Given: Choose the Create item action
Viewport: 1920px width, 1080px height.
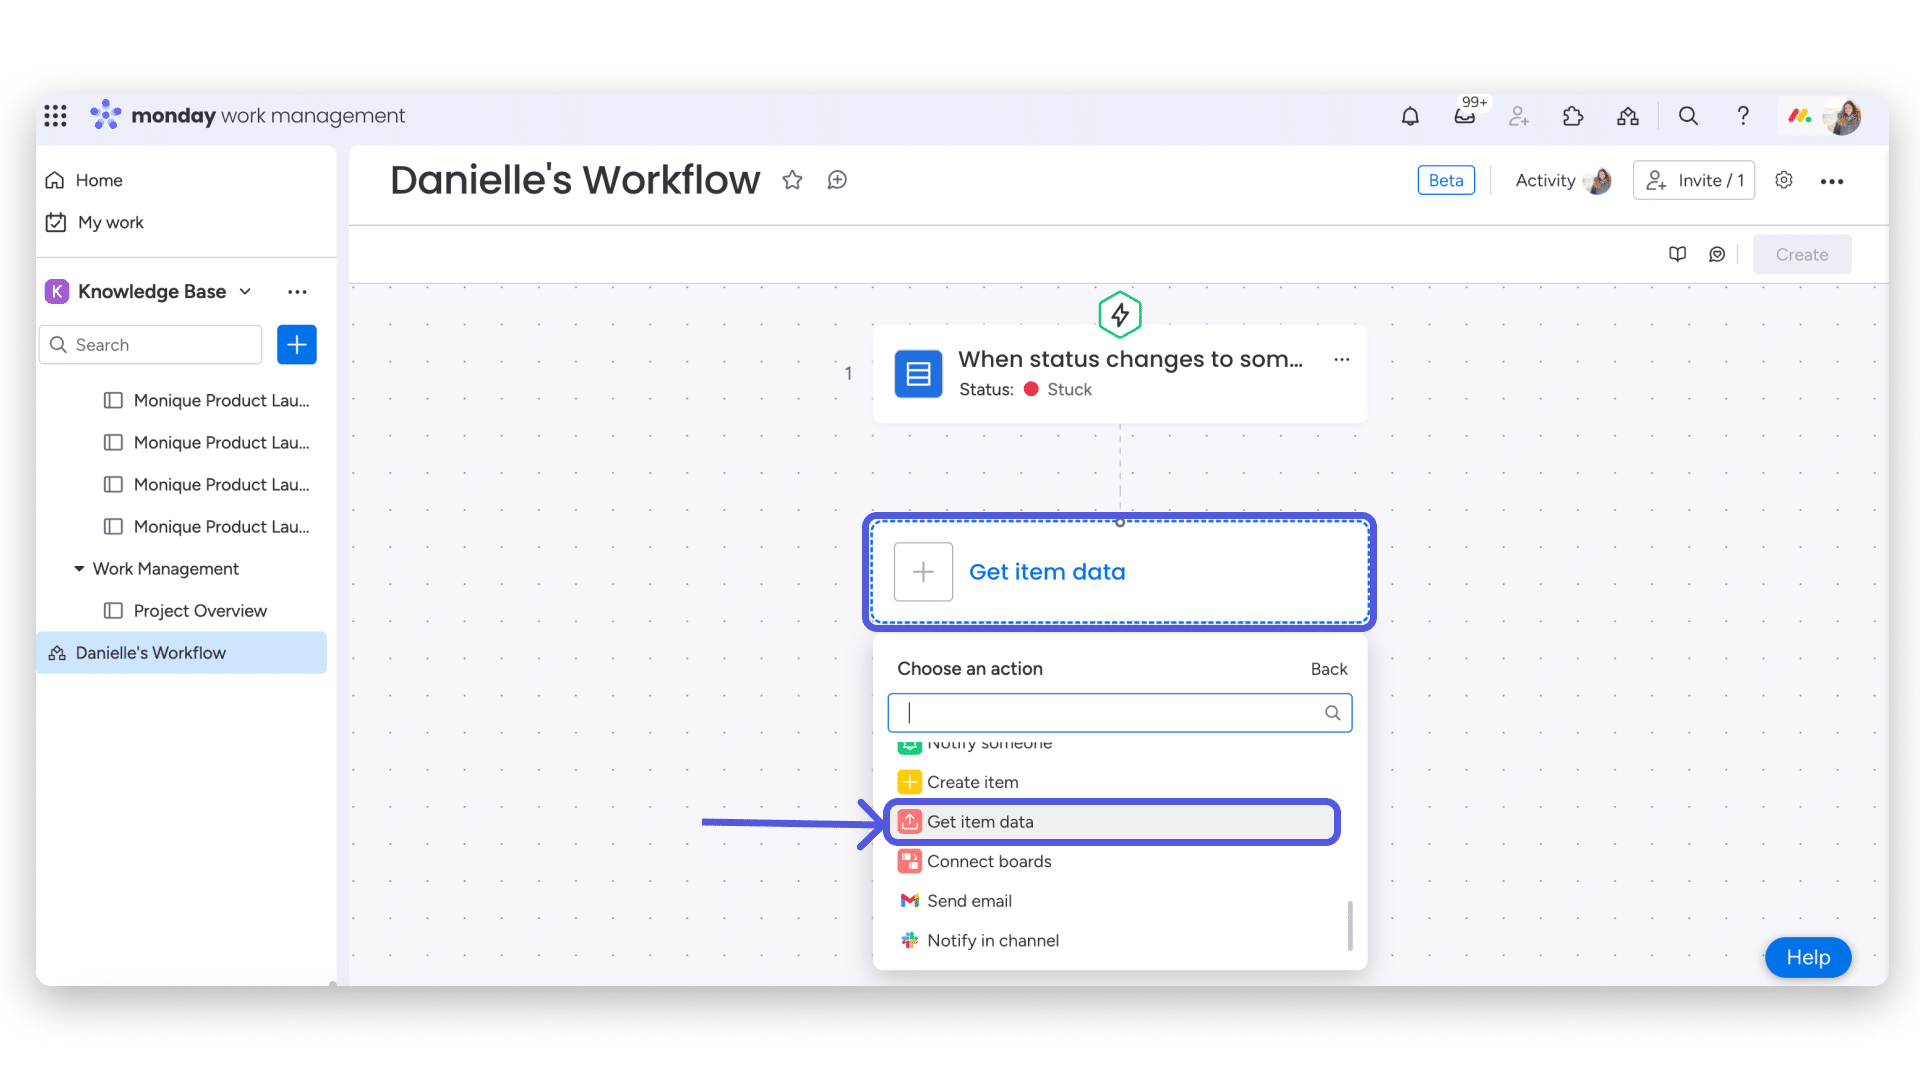Looking at the screenshot, I should tap(1113, 782).
